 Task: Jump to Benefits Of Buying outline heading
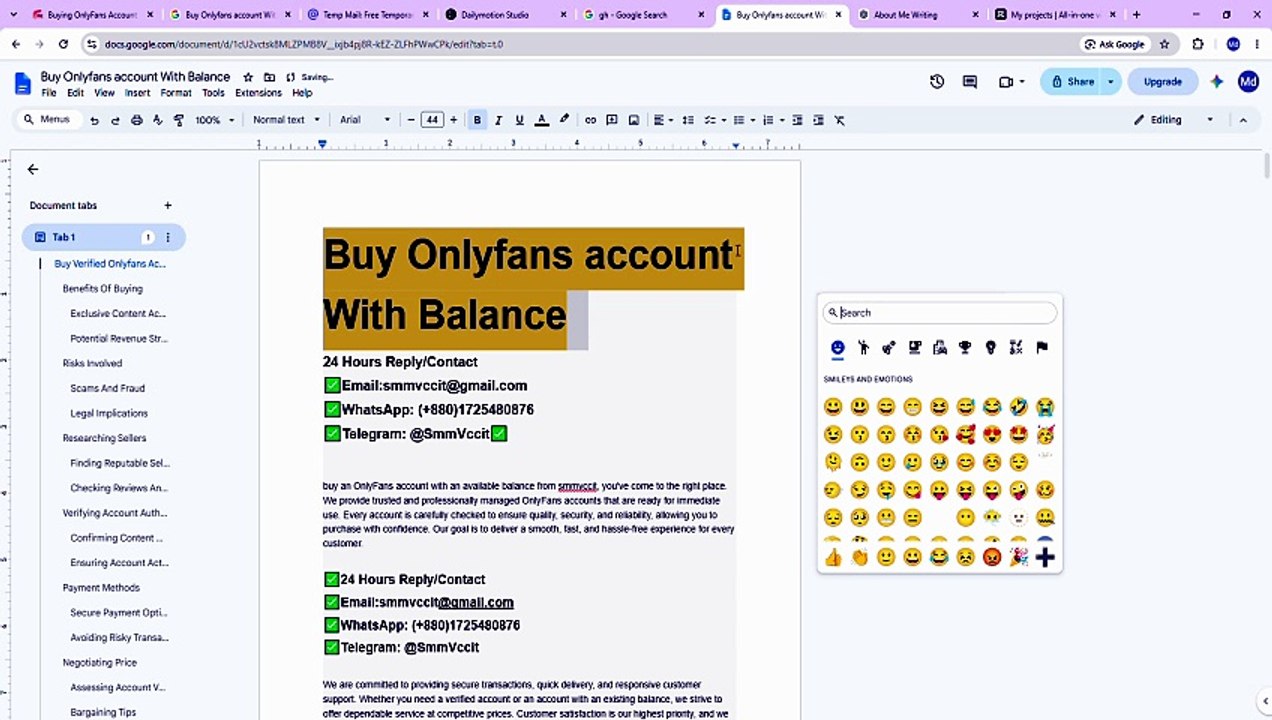(102, 288)
